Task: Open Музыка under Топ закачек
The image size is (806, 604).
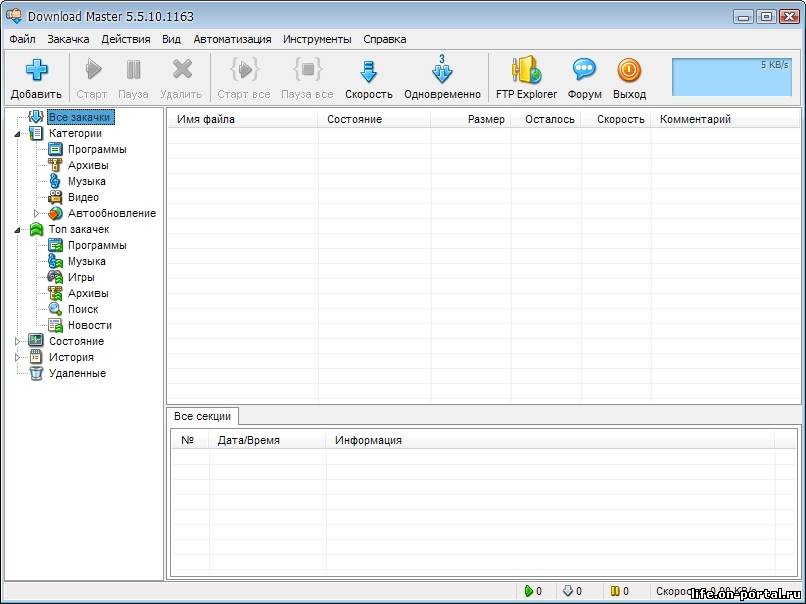Action: (86, 261)
